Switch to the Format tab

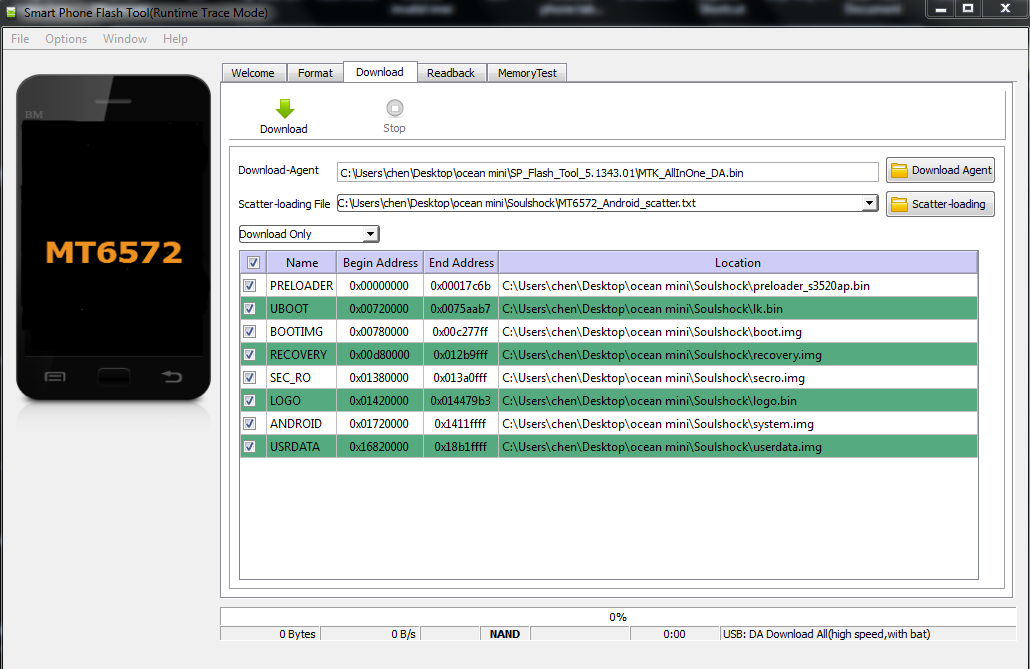pos(315,73)
